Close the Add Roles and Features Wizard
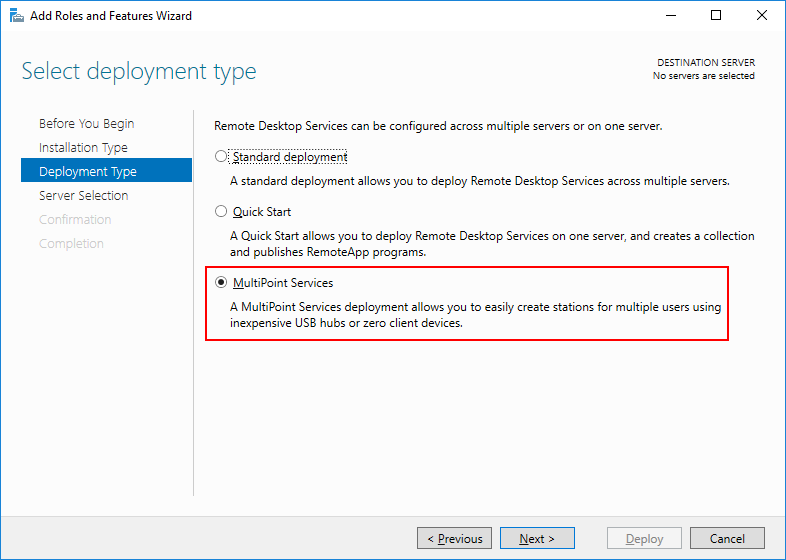 pos(762,16)
